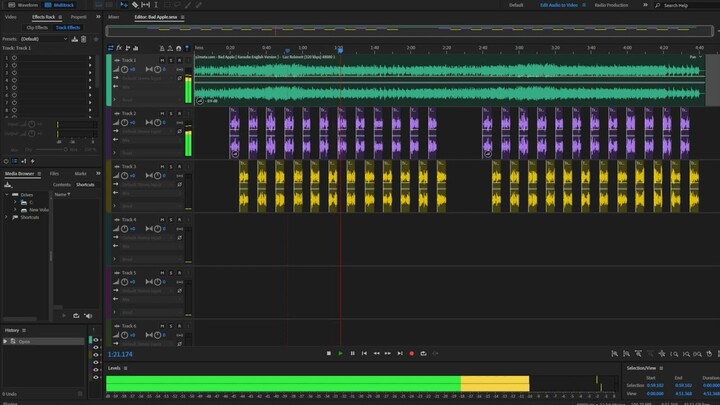Click the current time display 1:21.174
Image resolution: width=720 pixels, height=405 pixels.
pyautogui.click(x=120, y=354)
